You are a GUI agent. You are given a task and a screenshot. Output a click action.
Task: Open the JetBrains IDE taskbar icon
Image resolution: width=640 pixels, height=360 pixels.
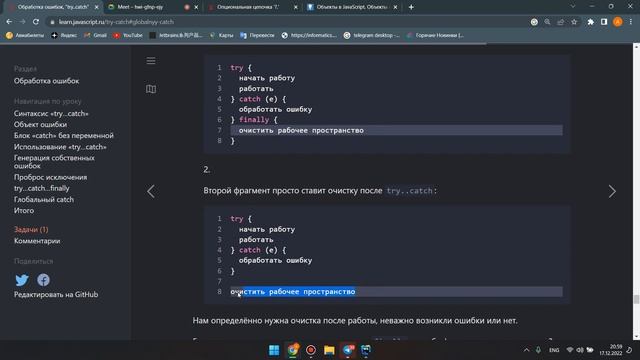(366, 350)
